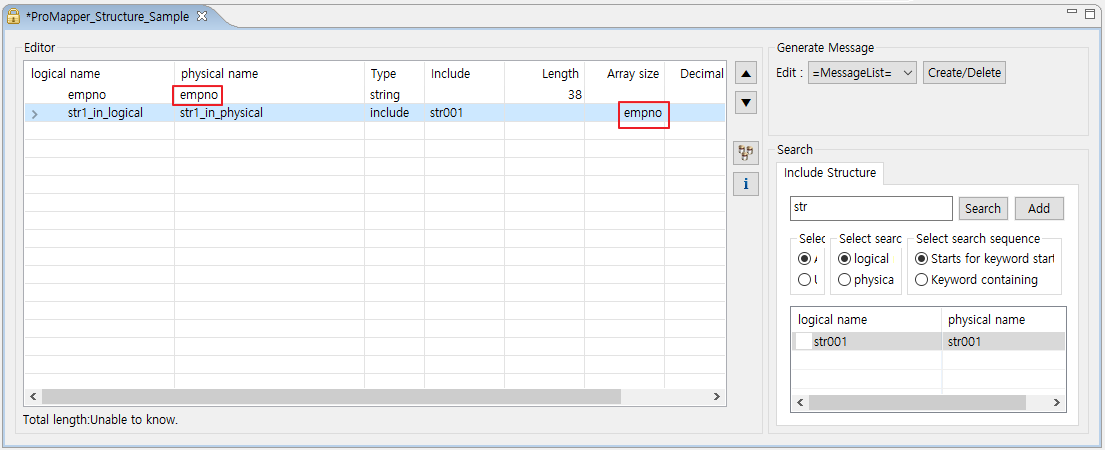Click the move down arrow button

[746, 102]
